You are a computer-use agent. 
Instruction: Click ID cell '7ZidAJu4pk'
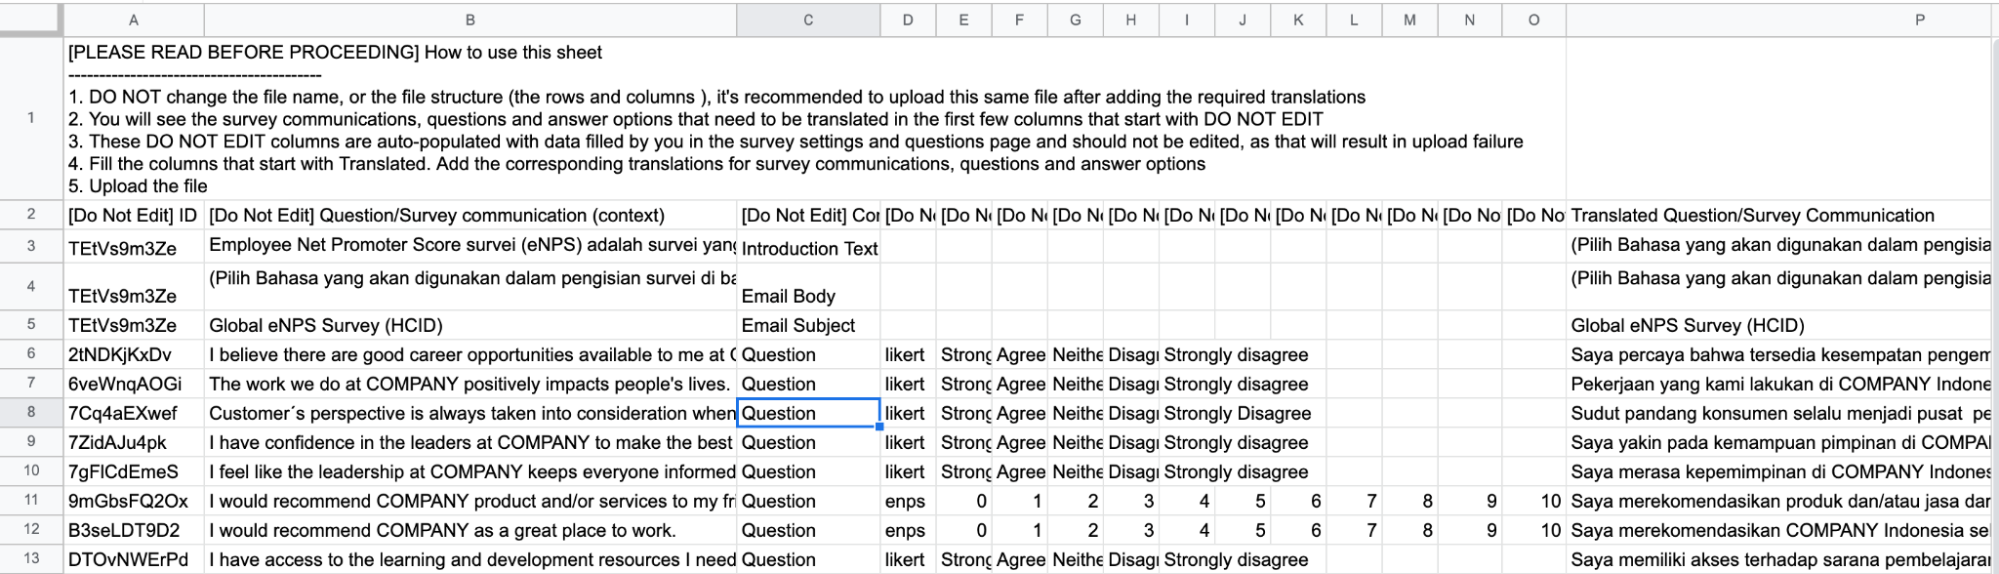click(x=134, y=442)
